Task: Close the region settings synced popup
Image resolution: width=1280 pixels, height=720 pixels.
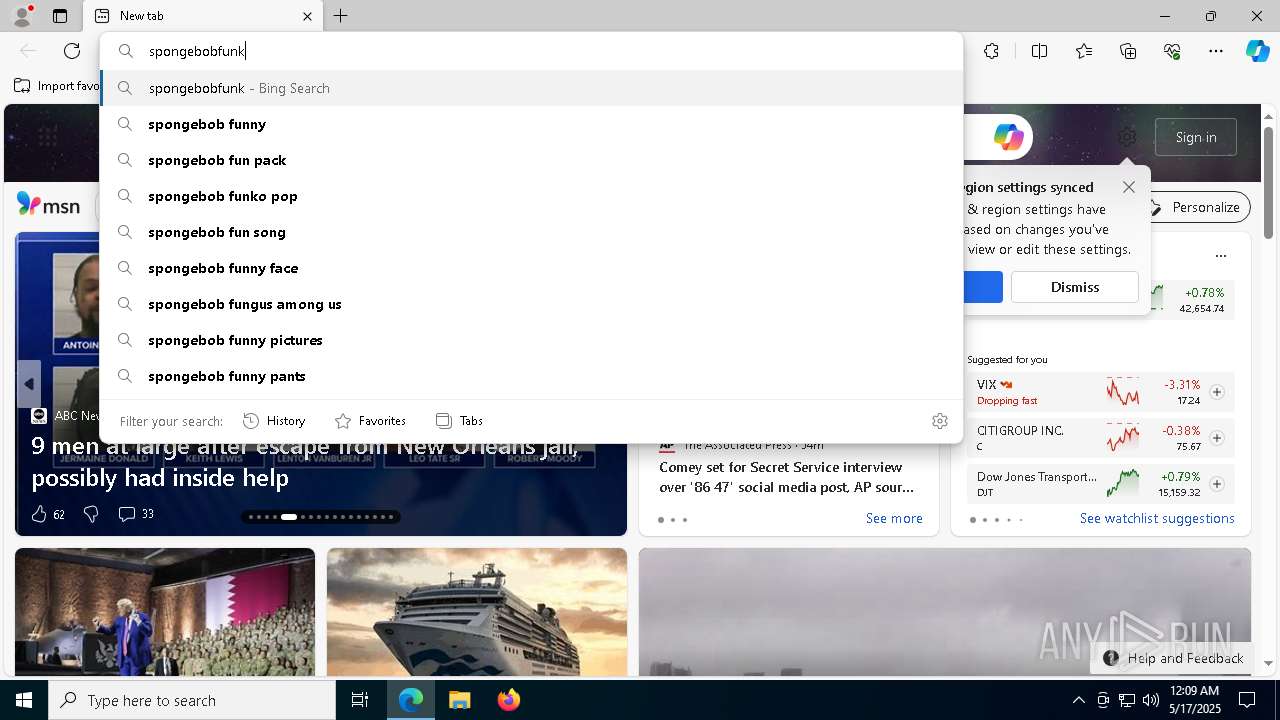Action: tap(1129, 187)
